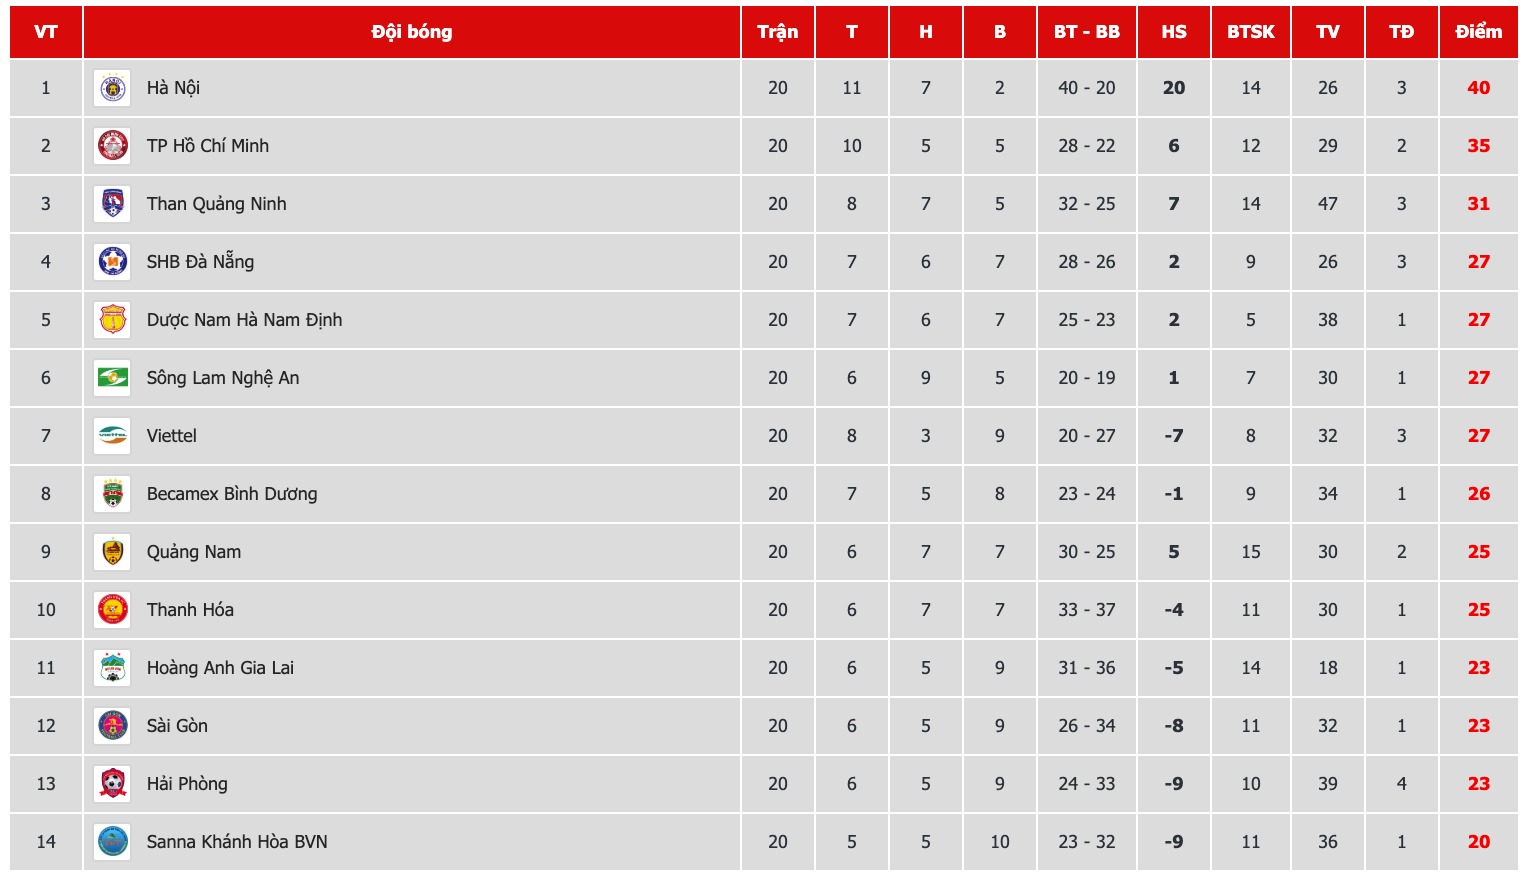Image resolution: width=1526 pixels, height=874 pixels.
Task: Click the Hải Phòng club badge
Action: [113, 784]
